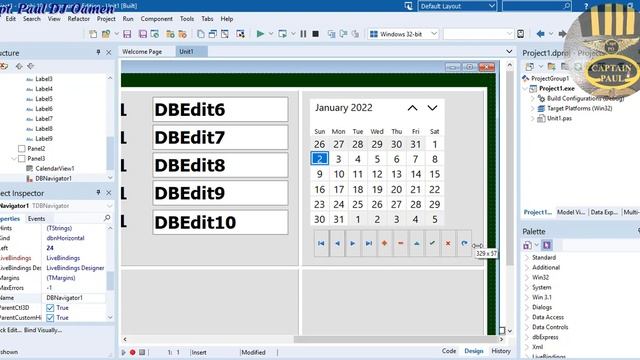The height and width of the screenshot is (360, 640).
Task: Go to previous month in calendar
Action: (412, 108)
